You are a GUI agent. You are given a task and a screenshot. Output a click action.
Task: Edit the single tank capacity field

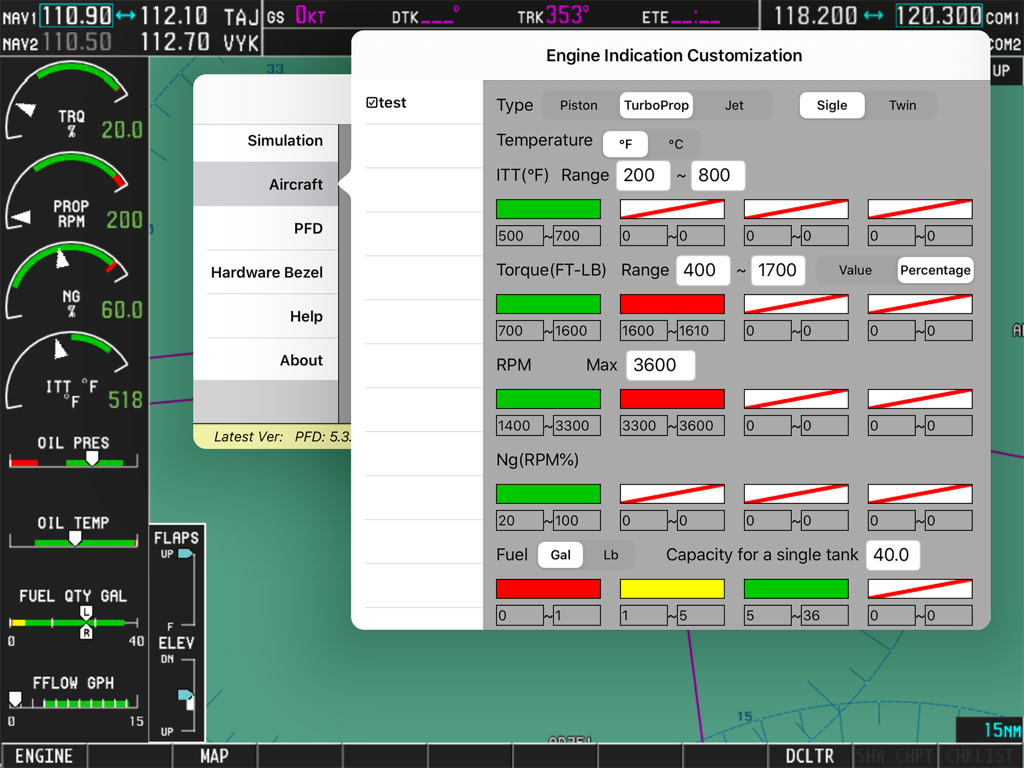[x=892, y=554]
